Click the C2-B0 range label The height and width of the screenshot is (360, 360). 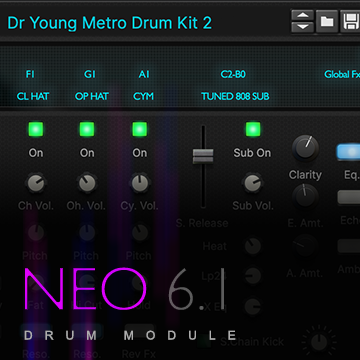point(233,74)
